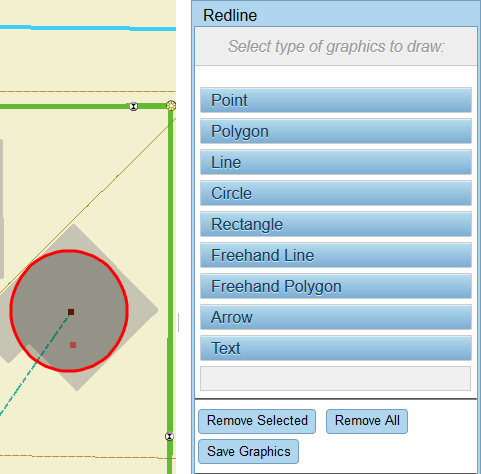Select the Point graphics type
481x474 pixels.
pos(336,100)
